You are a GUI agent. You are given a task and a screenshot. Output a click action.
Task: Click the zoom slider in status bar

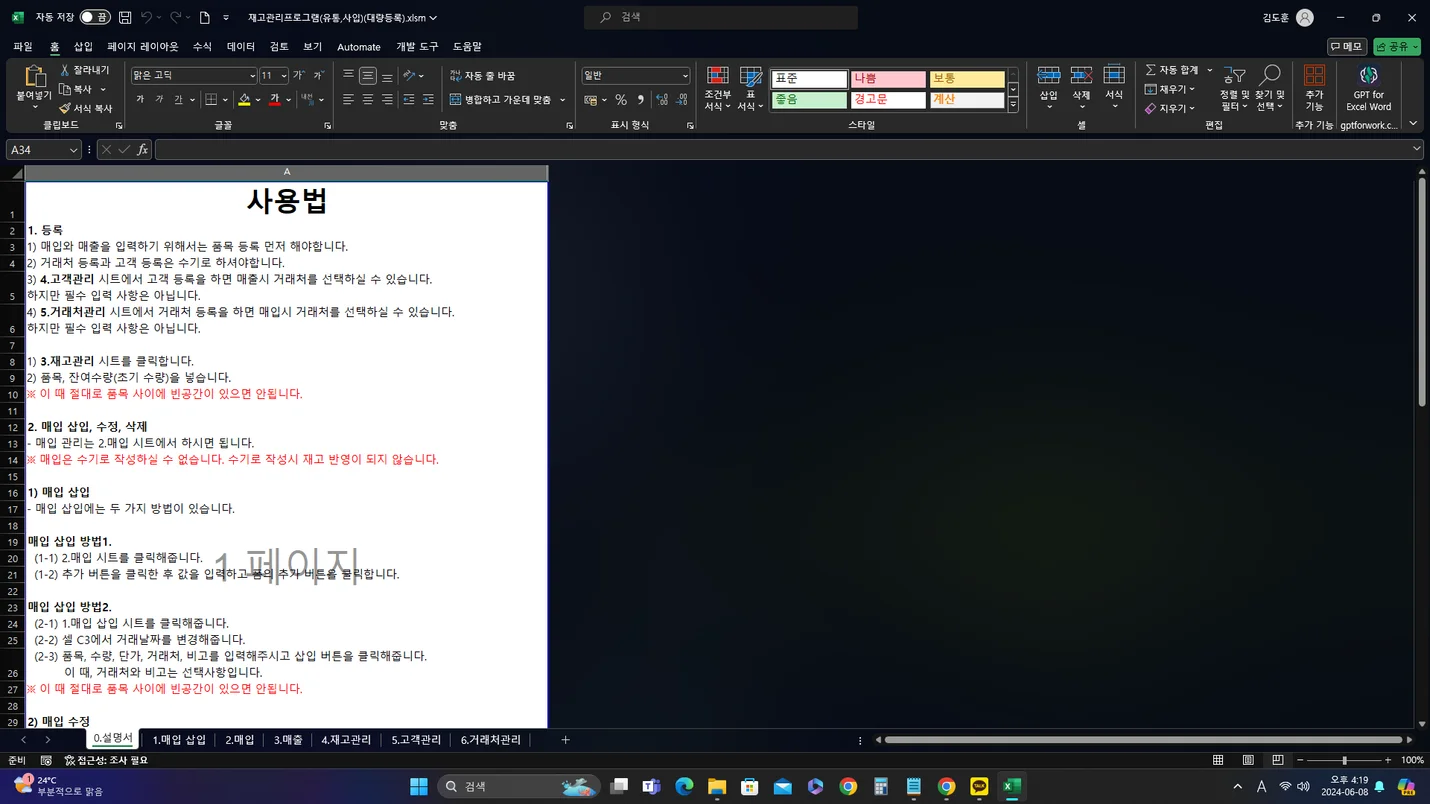click(1344, 760)
